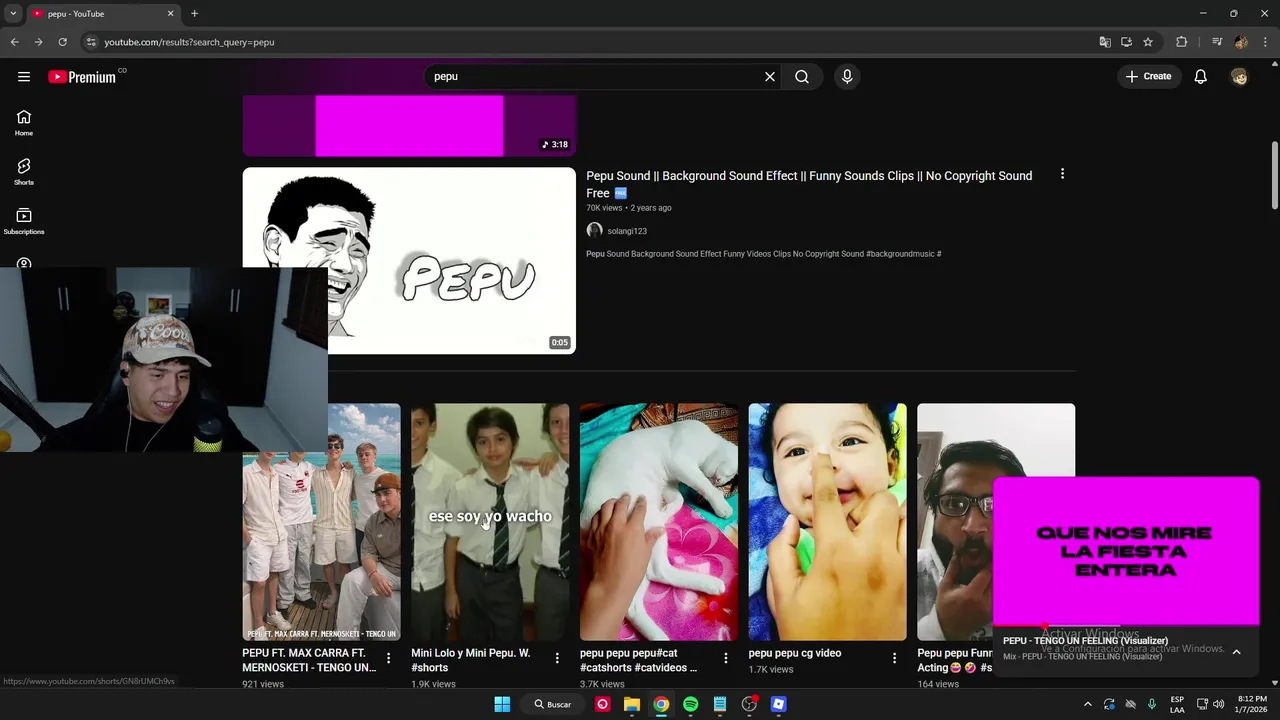The height and width of the screenshot is (720, 1280).
Task: Bookmark this page with the star
Action: pyautogui.click(x=1148, y=42)
